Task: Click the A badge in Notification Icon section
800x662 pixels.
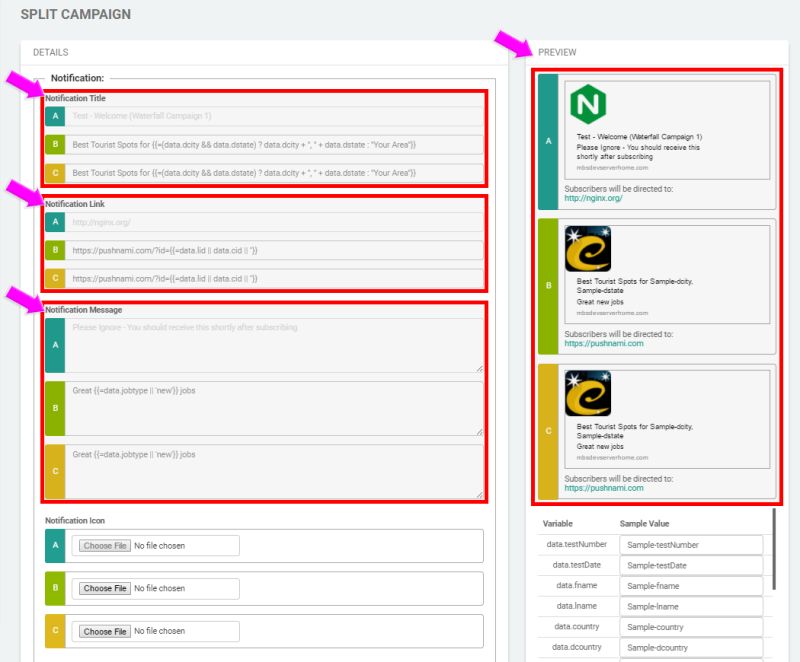Action: coord(54,545)
